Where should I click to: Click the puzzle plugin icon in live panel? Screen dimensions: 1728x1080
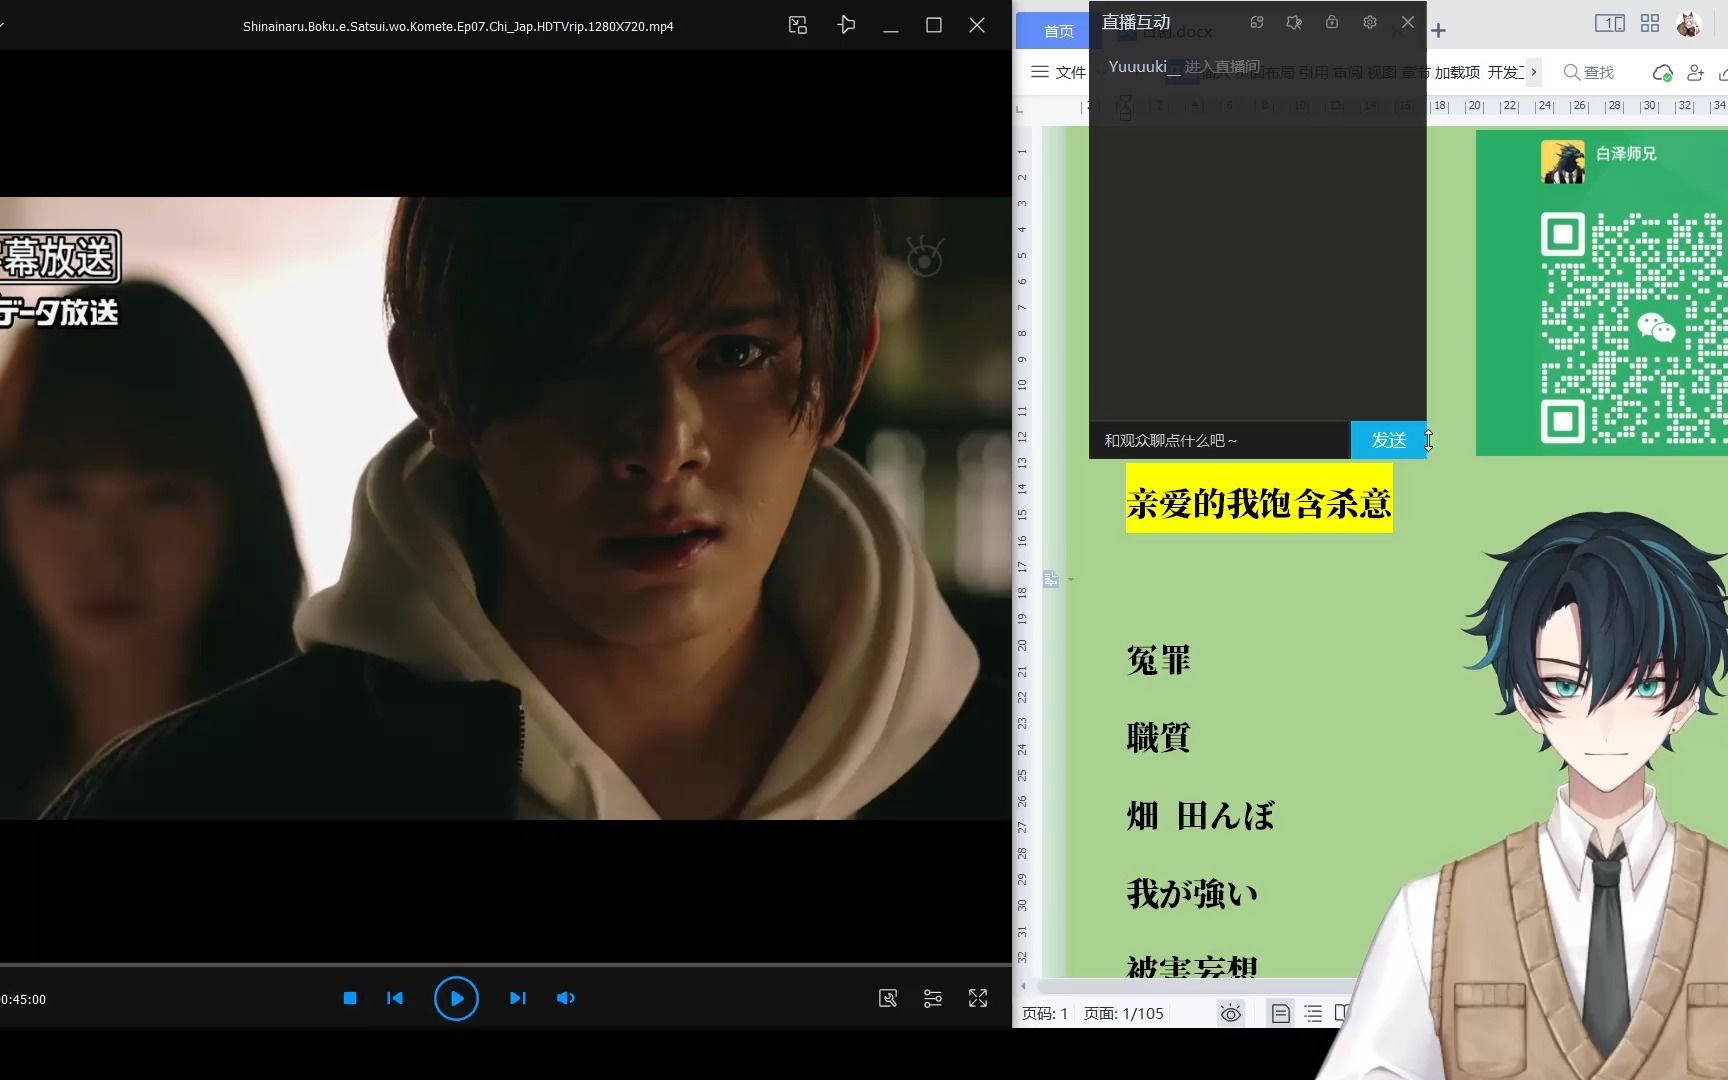pyautogui.click(x=1294, y=22)
